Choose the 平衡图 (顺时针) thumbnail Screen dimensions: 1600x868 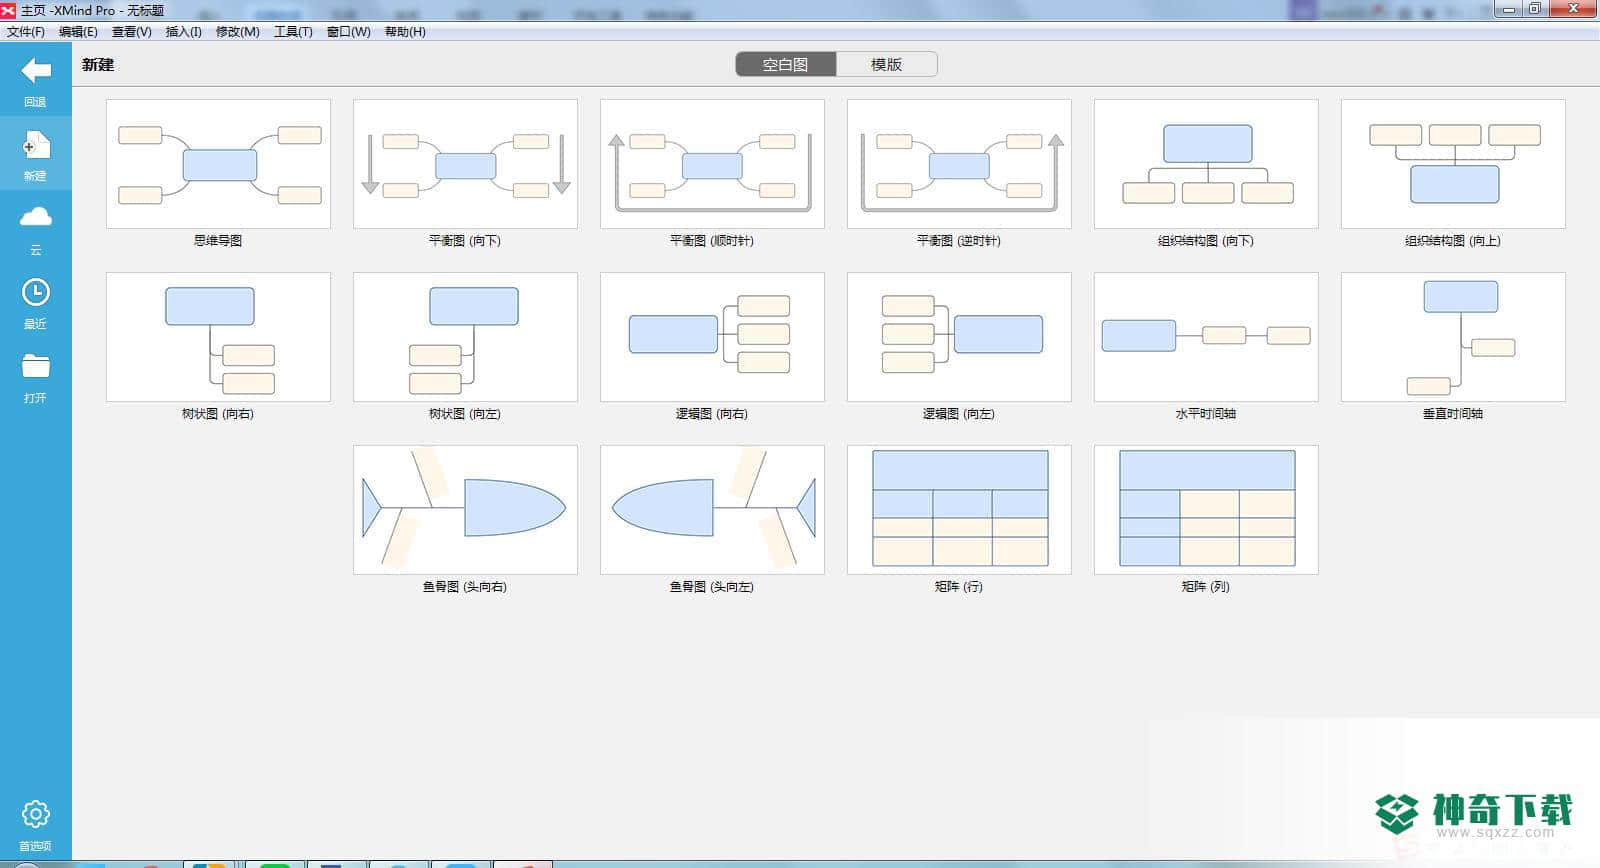point(712,164)
